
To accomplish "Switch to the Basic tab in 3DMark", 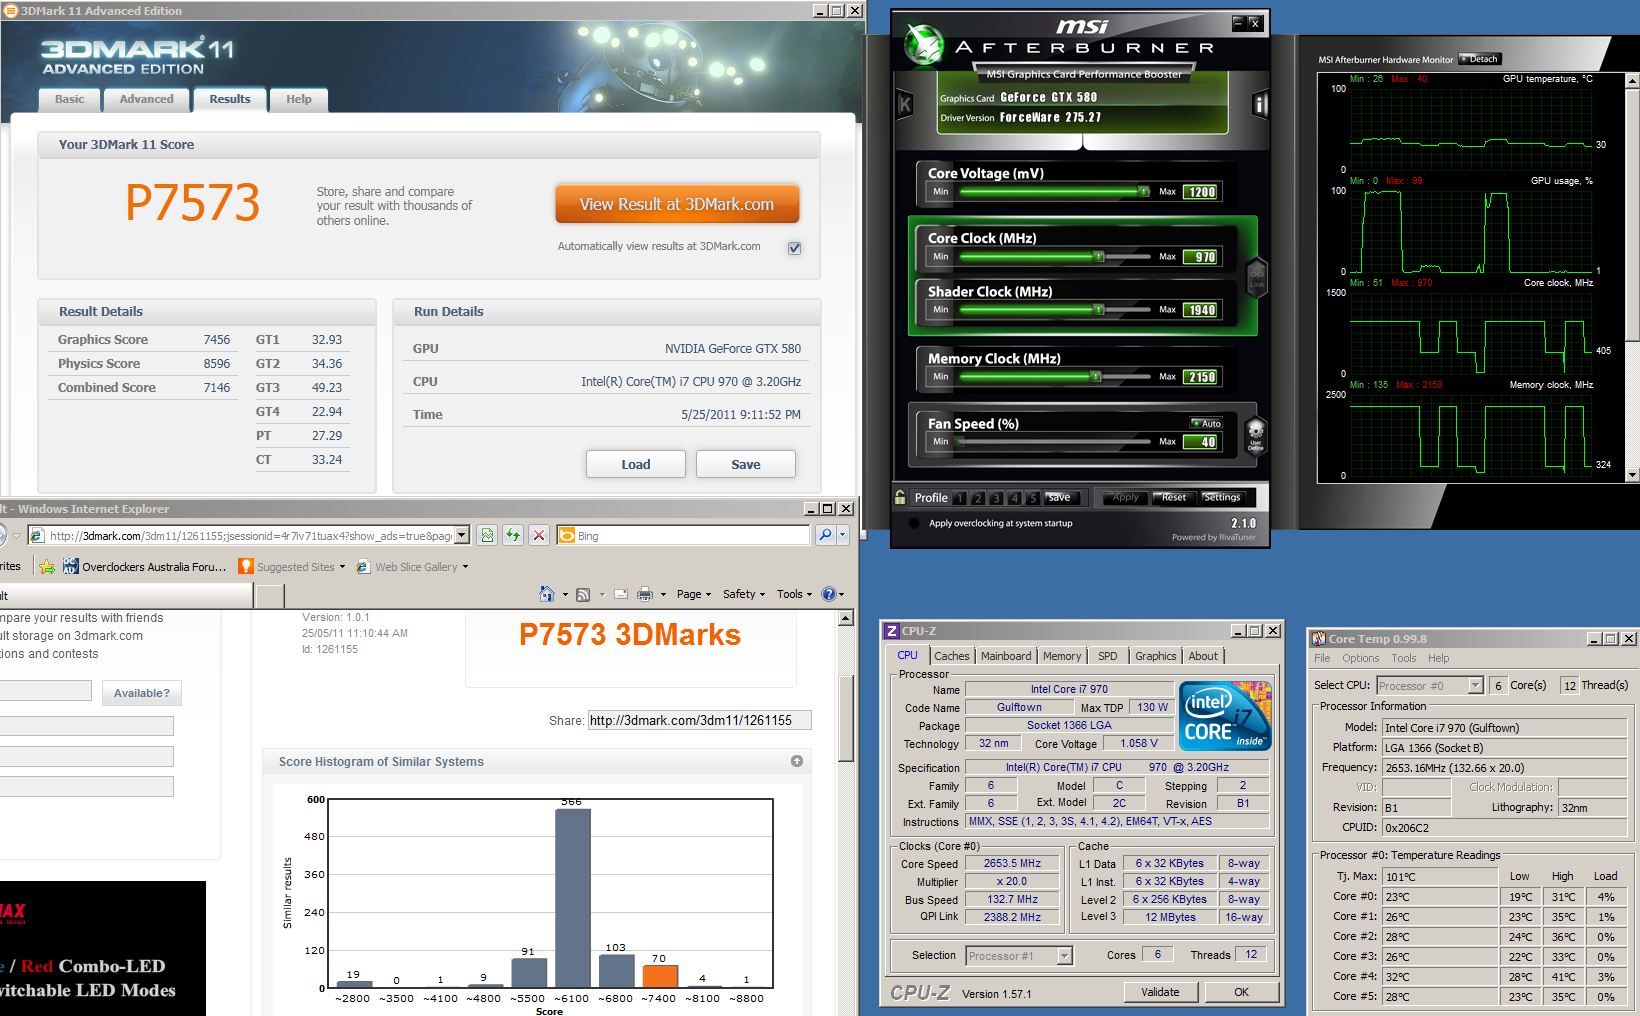I will coord(70,99).
